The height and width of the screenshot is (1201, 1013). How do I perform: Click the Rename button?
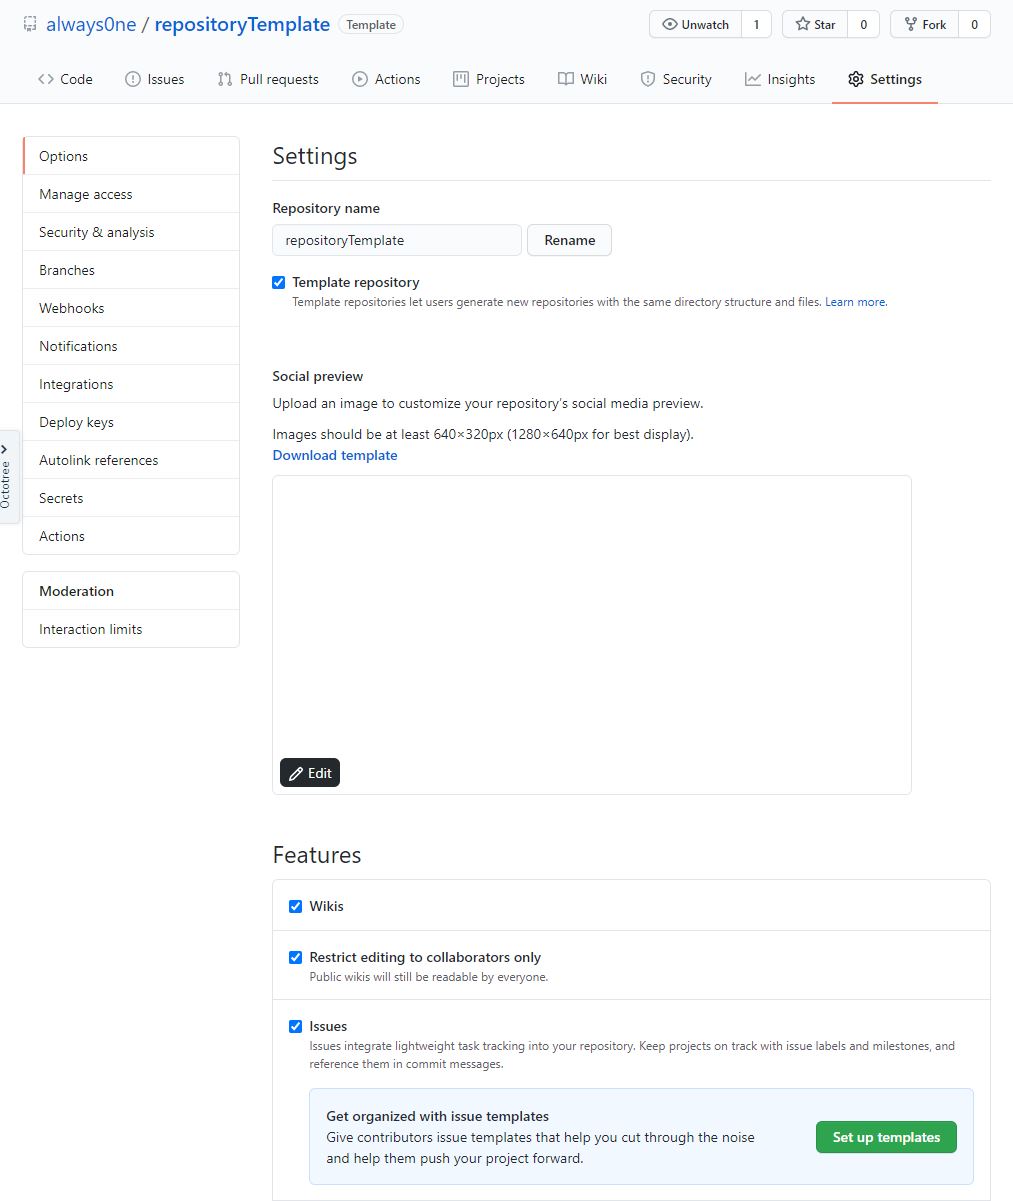click(x=569, y=240)
